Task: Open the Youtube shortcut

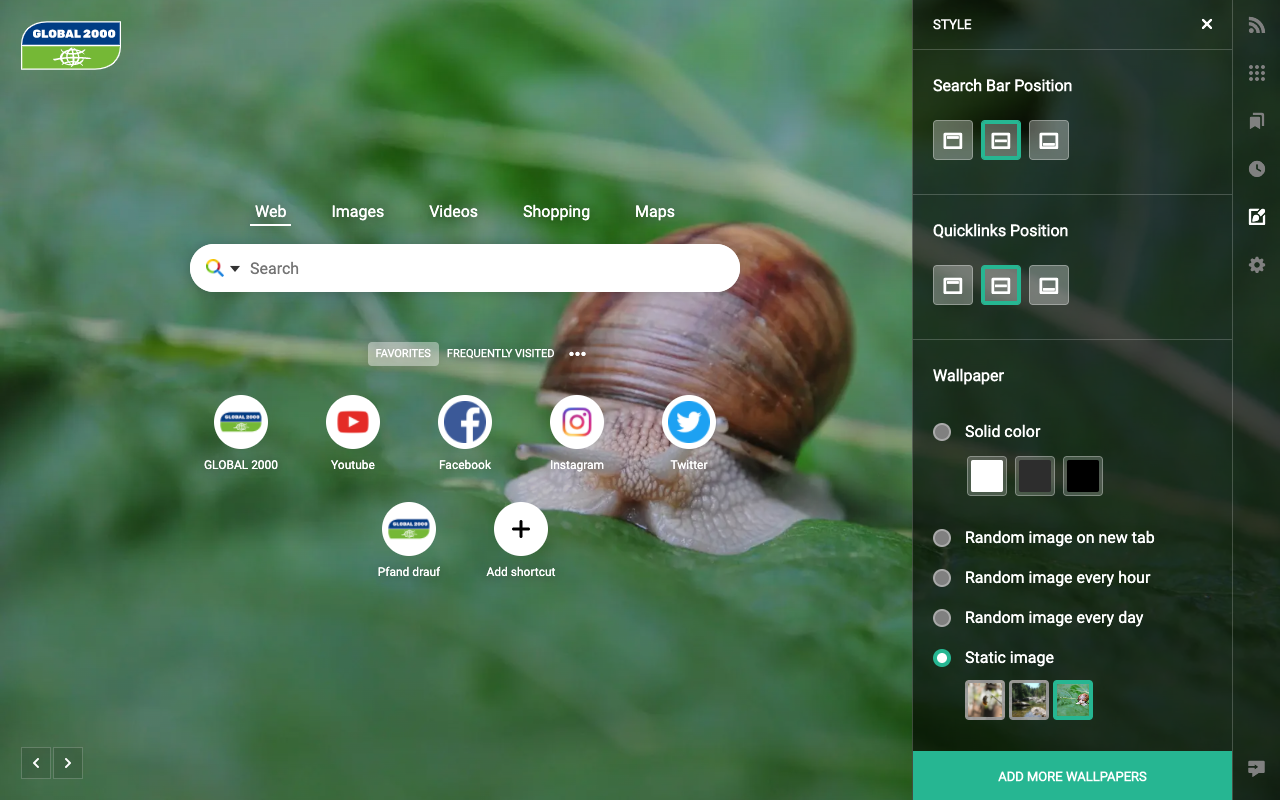Action: coord(353,422)
